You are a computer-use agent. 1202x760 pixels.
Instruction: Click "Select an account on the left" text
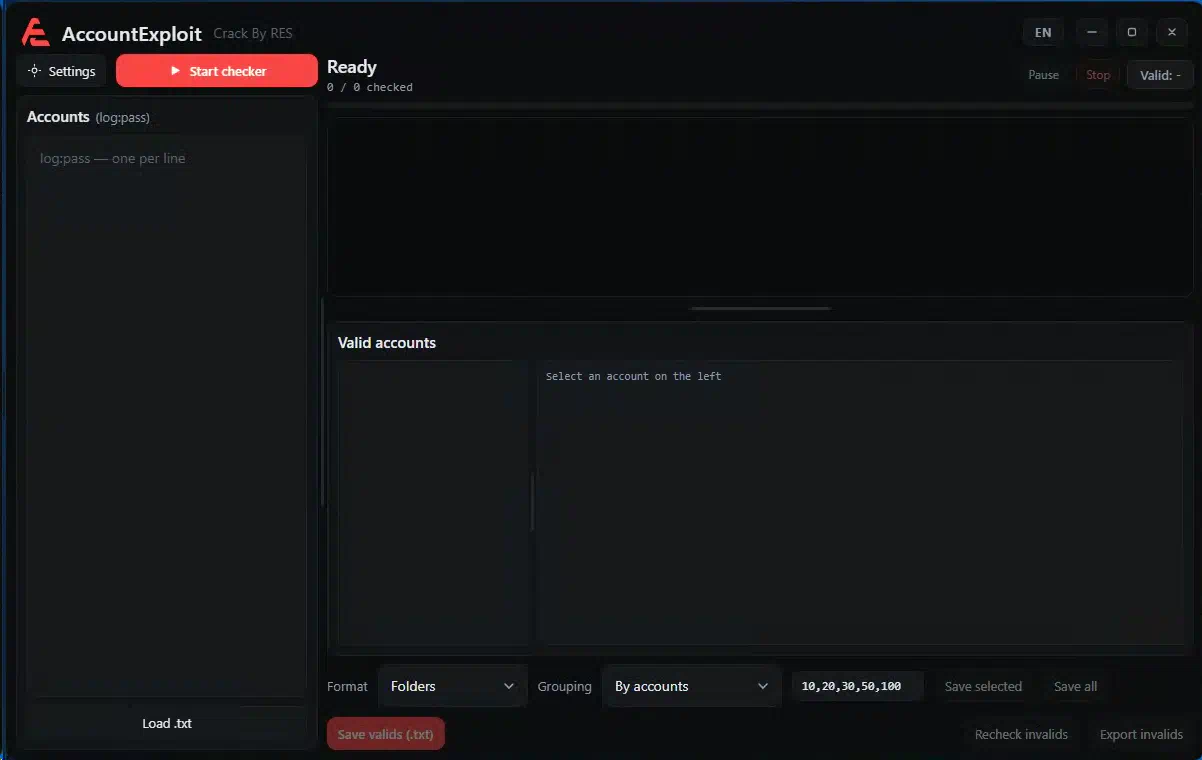pos(633,376)
